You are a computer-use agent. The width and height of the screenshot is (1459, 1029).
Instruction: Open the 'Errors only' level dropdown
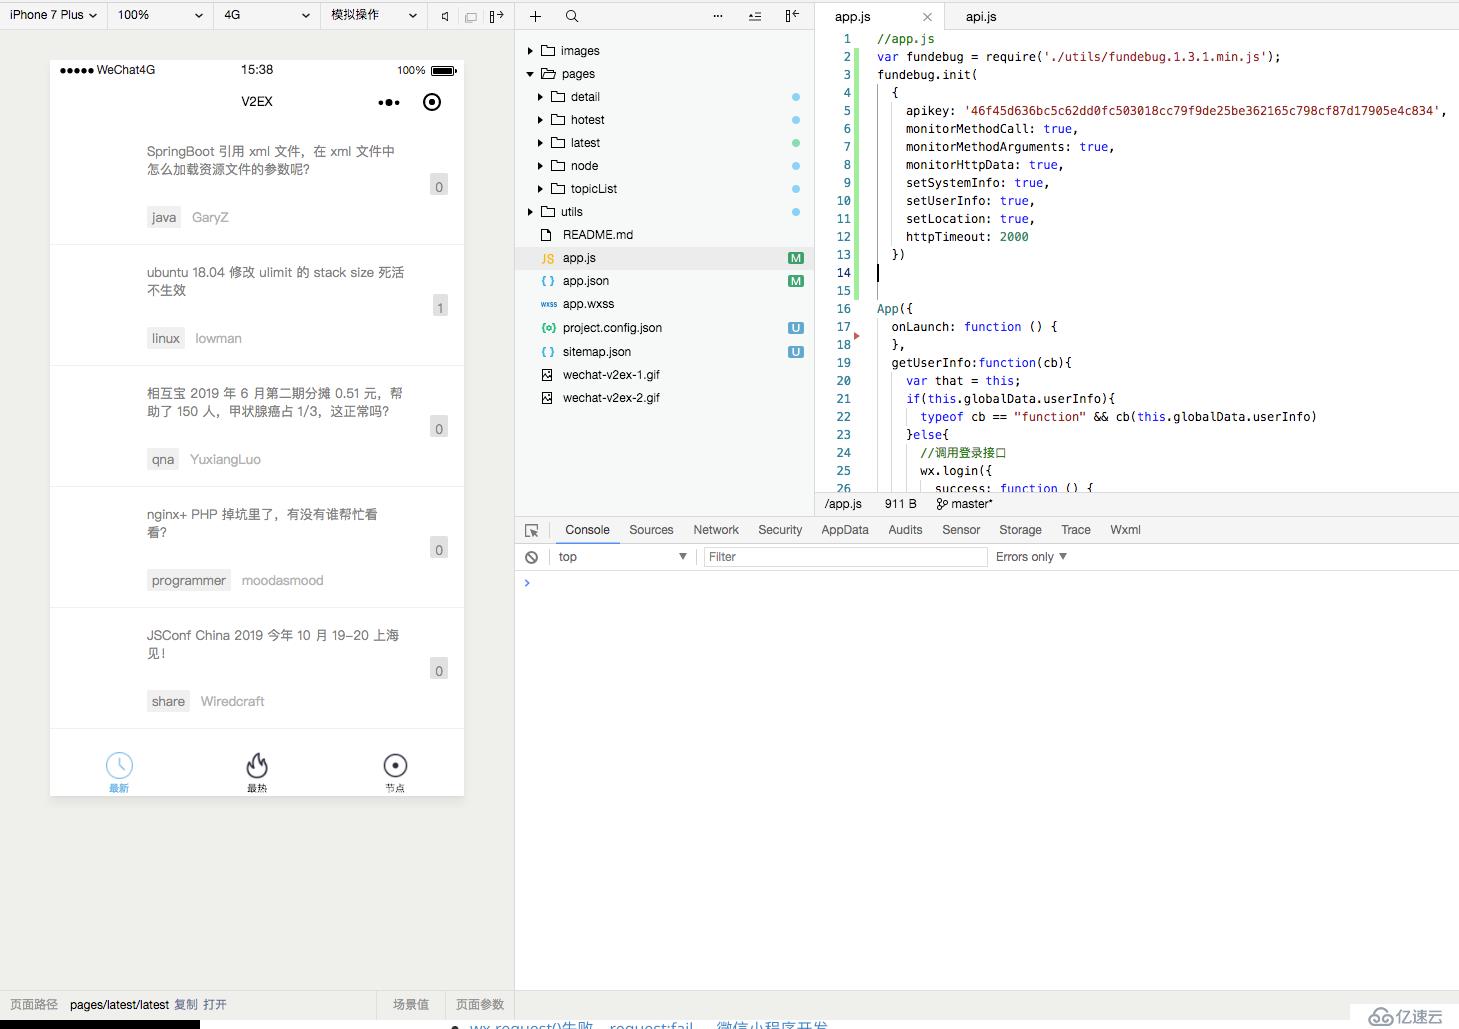click(x=1031, y=557)
